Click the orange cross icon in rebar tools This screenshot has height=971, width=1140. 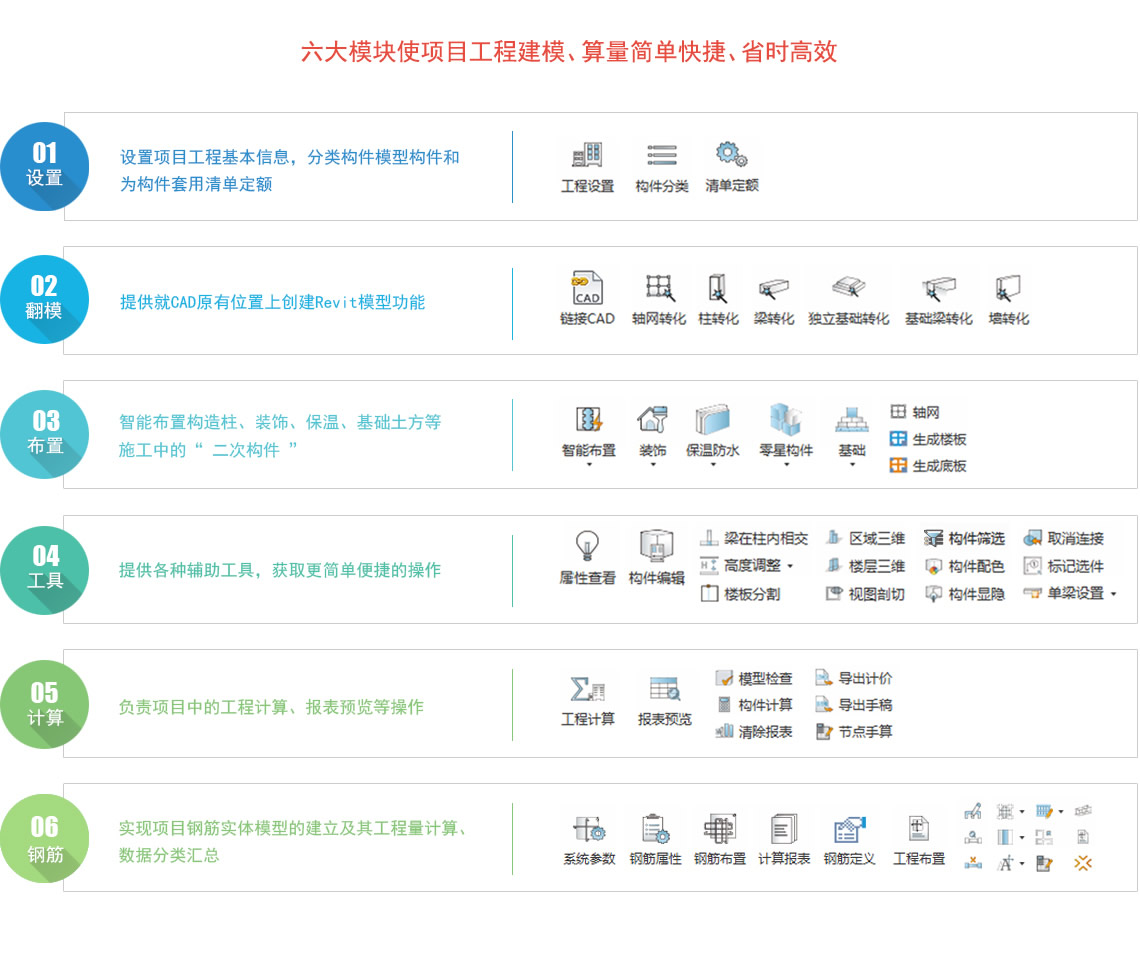pos(1083,863)
